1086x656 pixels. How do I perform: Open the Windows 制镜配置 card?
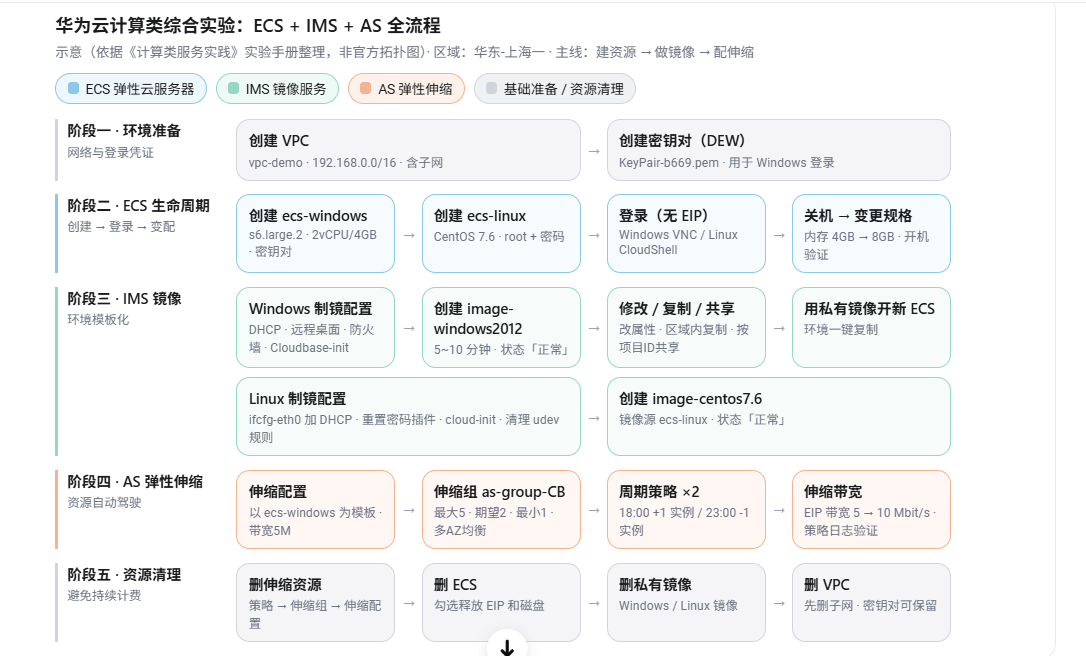tap(315, 327)
